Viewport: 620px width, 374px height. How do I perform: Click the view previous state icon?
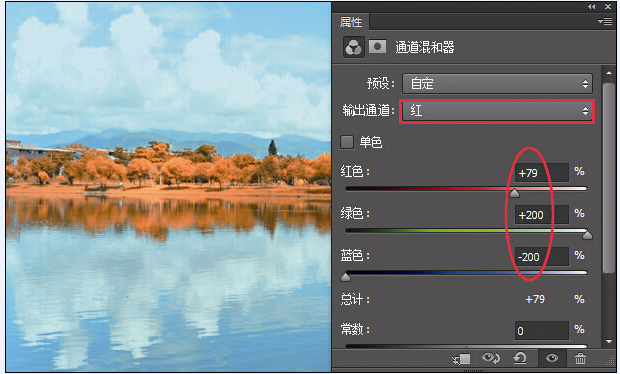point(491,359)
